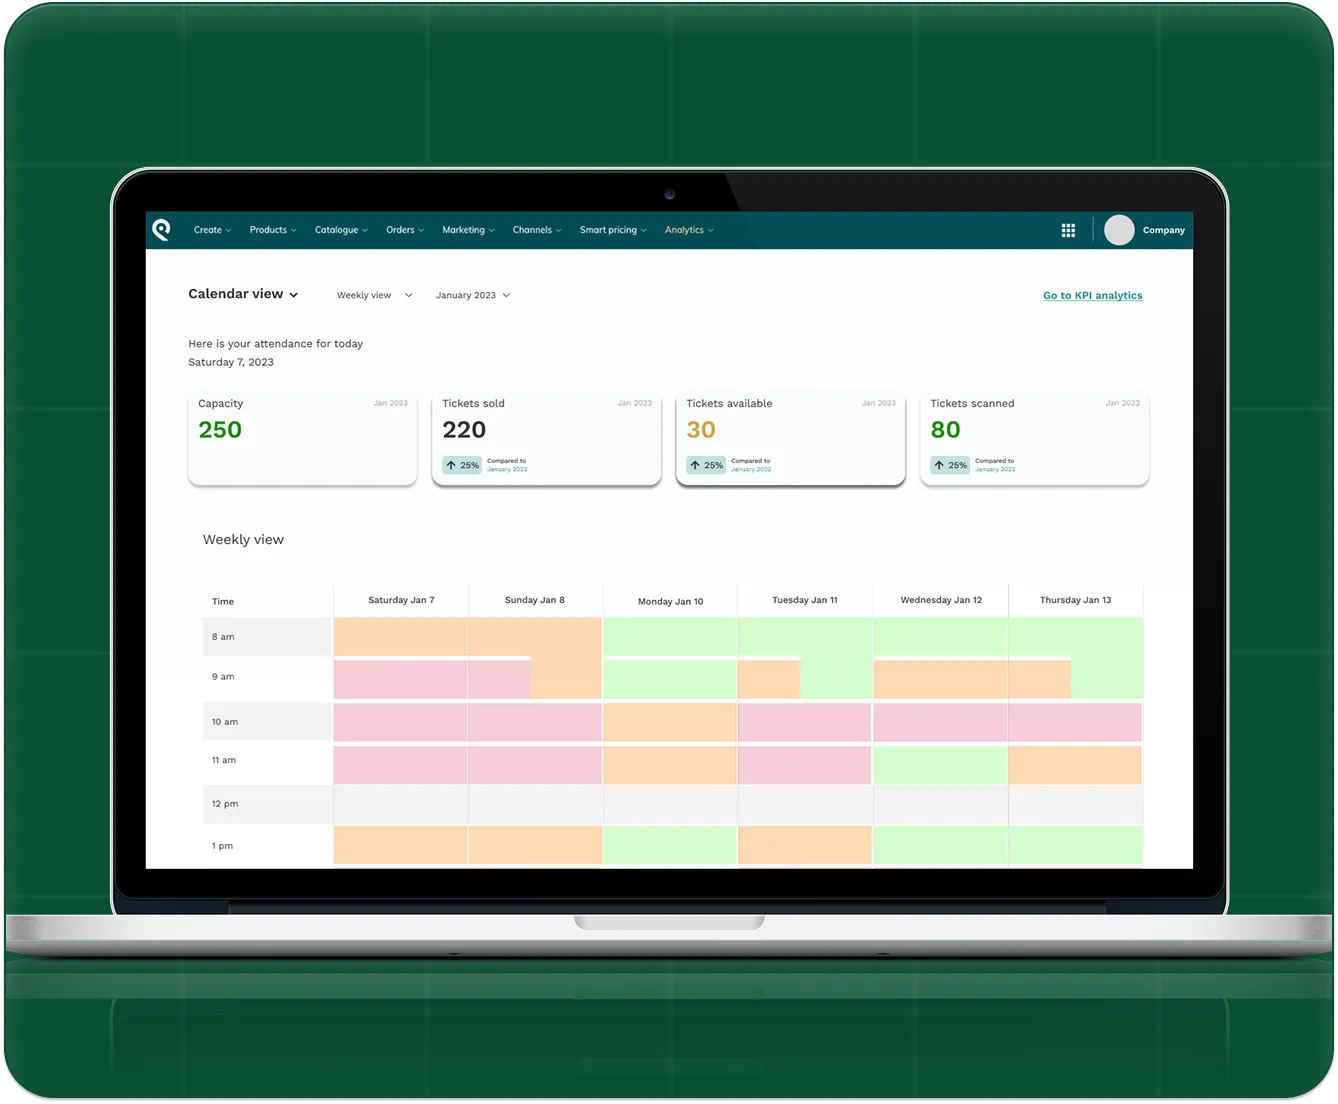Select Tuesday Jan 11 1 pm orange slot

pyautogui.click(x=805, y=845)
